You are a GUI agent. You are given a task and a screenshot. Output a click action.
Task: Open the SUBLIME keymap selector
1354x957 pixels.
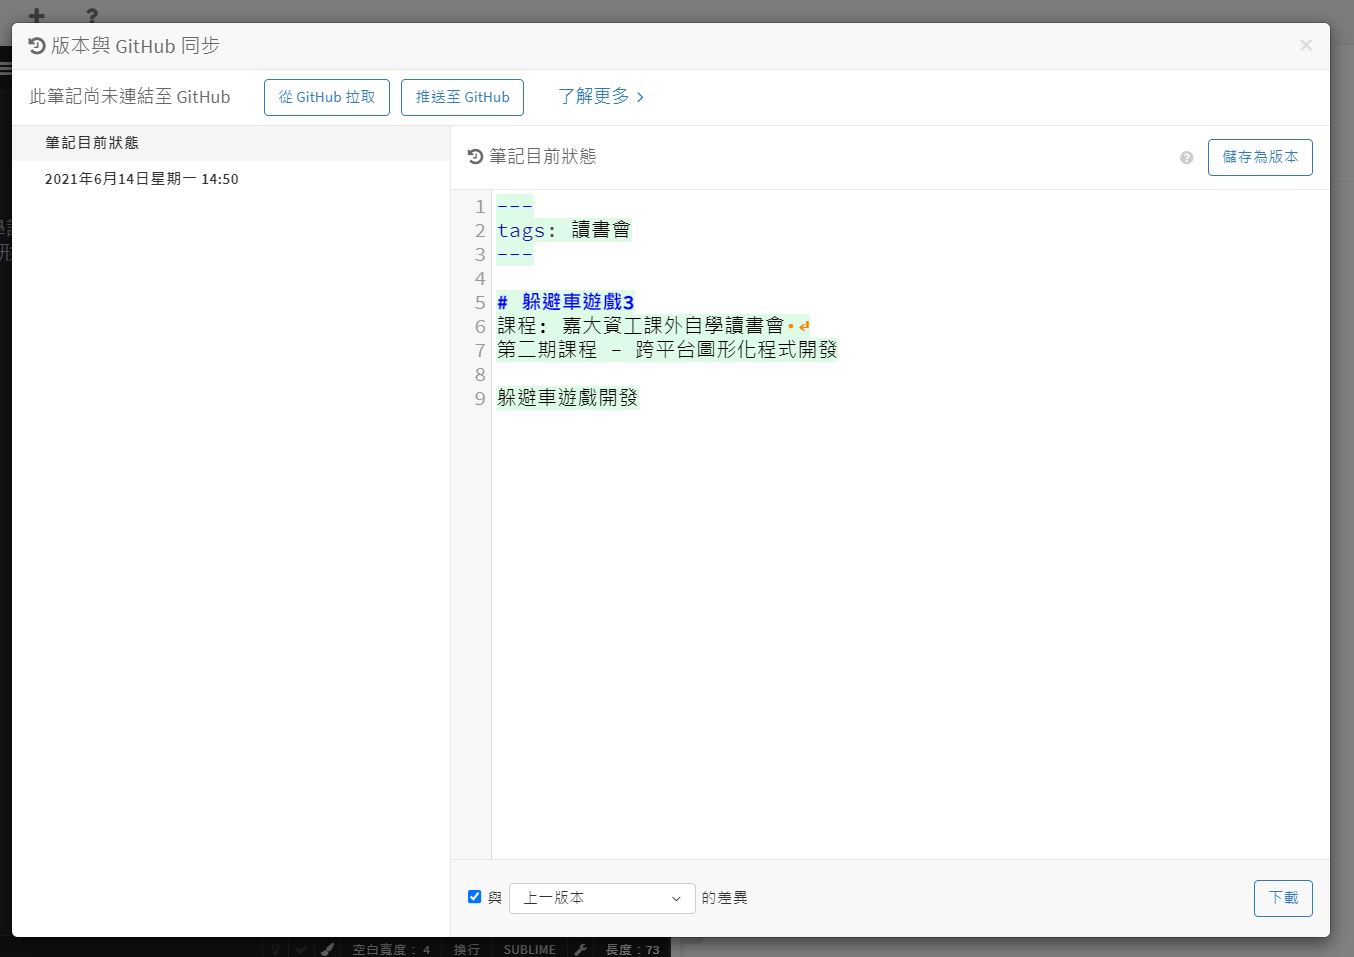tap(529, 949)
